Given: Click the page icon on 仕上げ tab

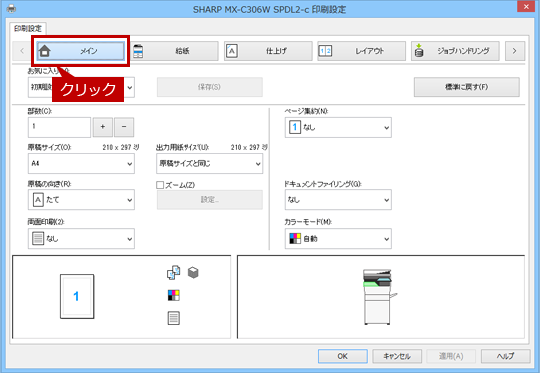Looking at the screenshot, I should pyautogui.click(x=232, y=51).
